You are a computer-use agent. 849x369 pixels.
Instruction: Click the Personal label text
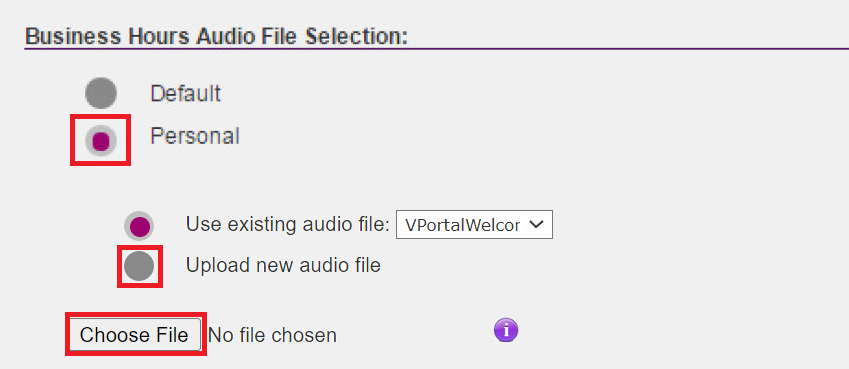pos(194,136)
